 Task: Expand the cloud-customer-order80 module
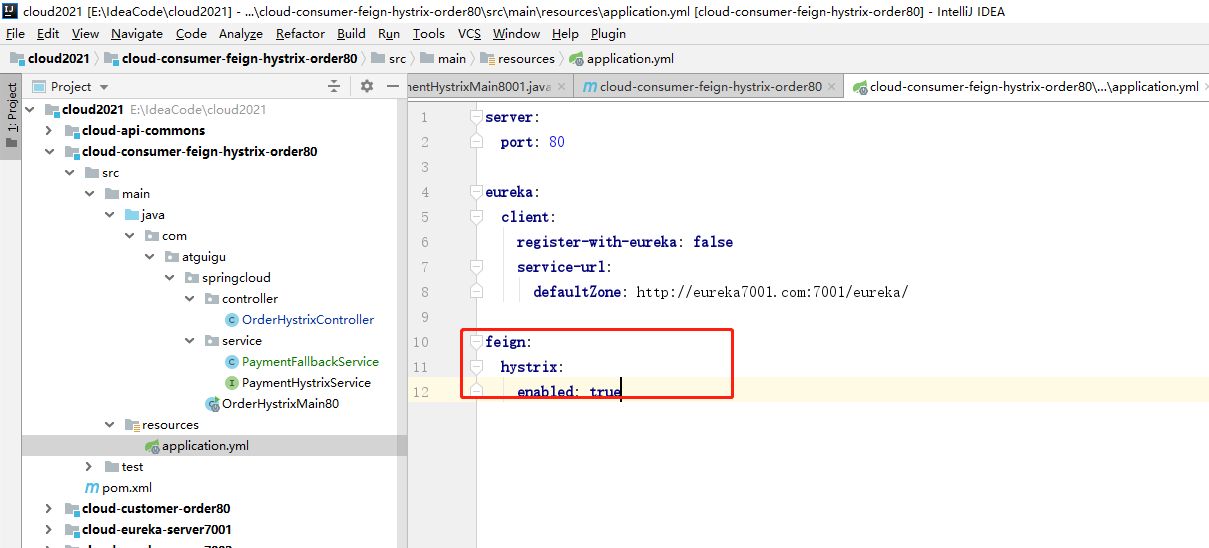click(49, 509)
